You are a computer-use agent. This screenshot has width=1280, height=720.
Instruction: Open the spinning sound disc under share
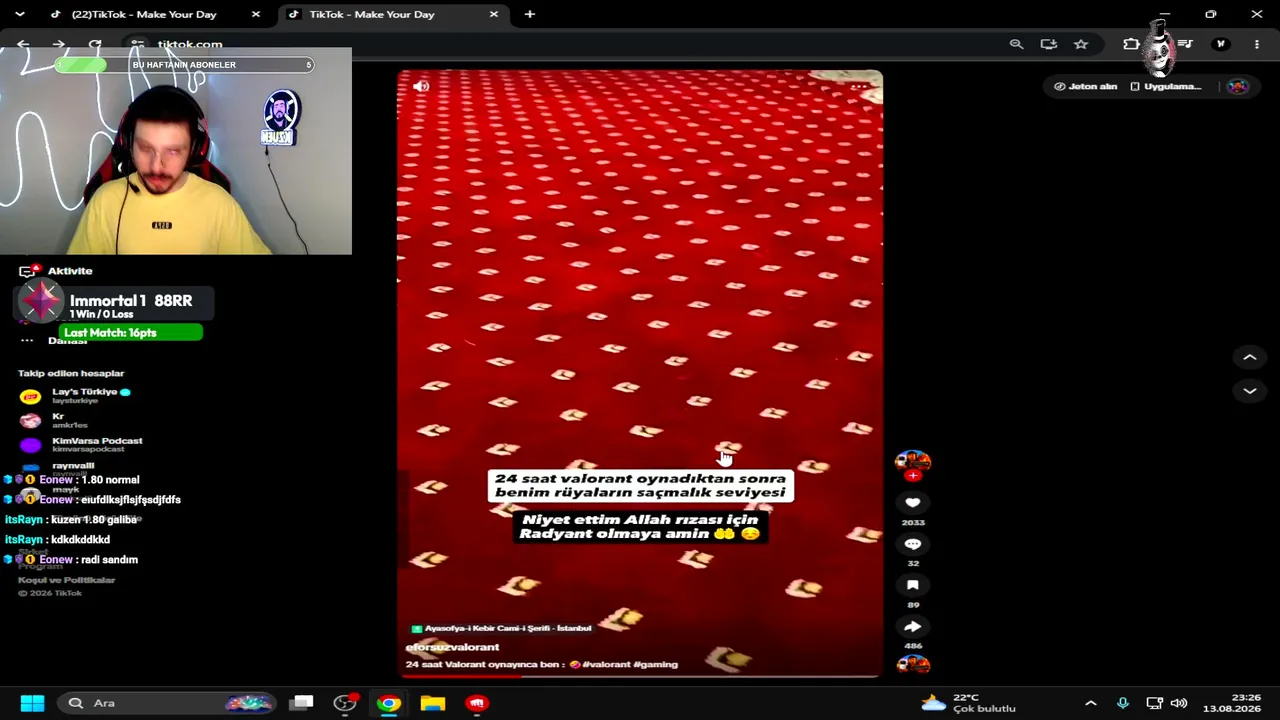913,664
